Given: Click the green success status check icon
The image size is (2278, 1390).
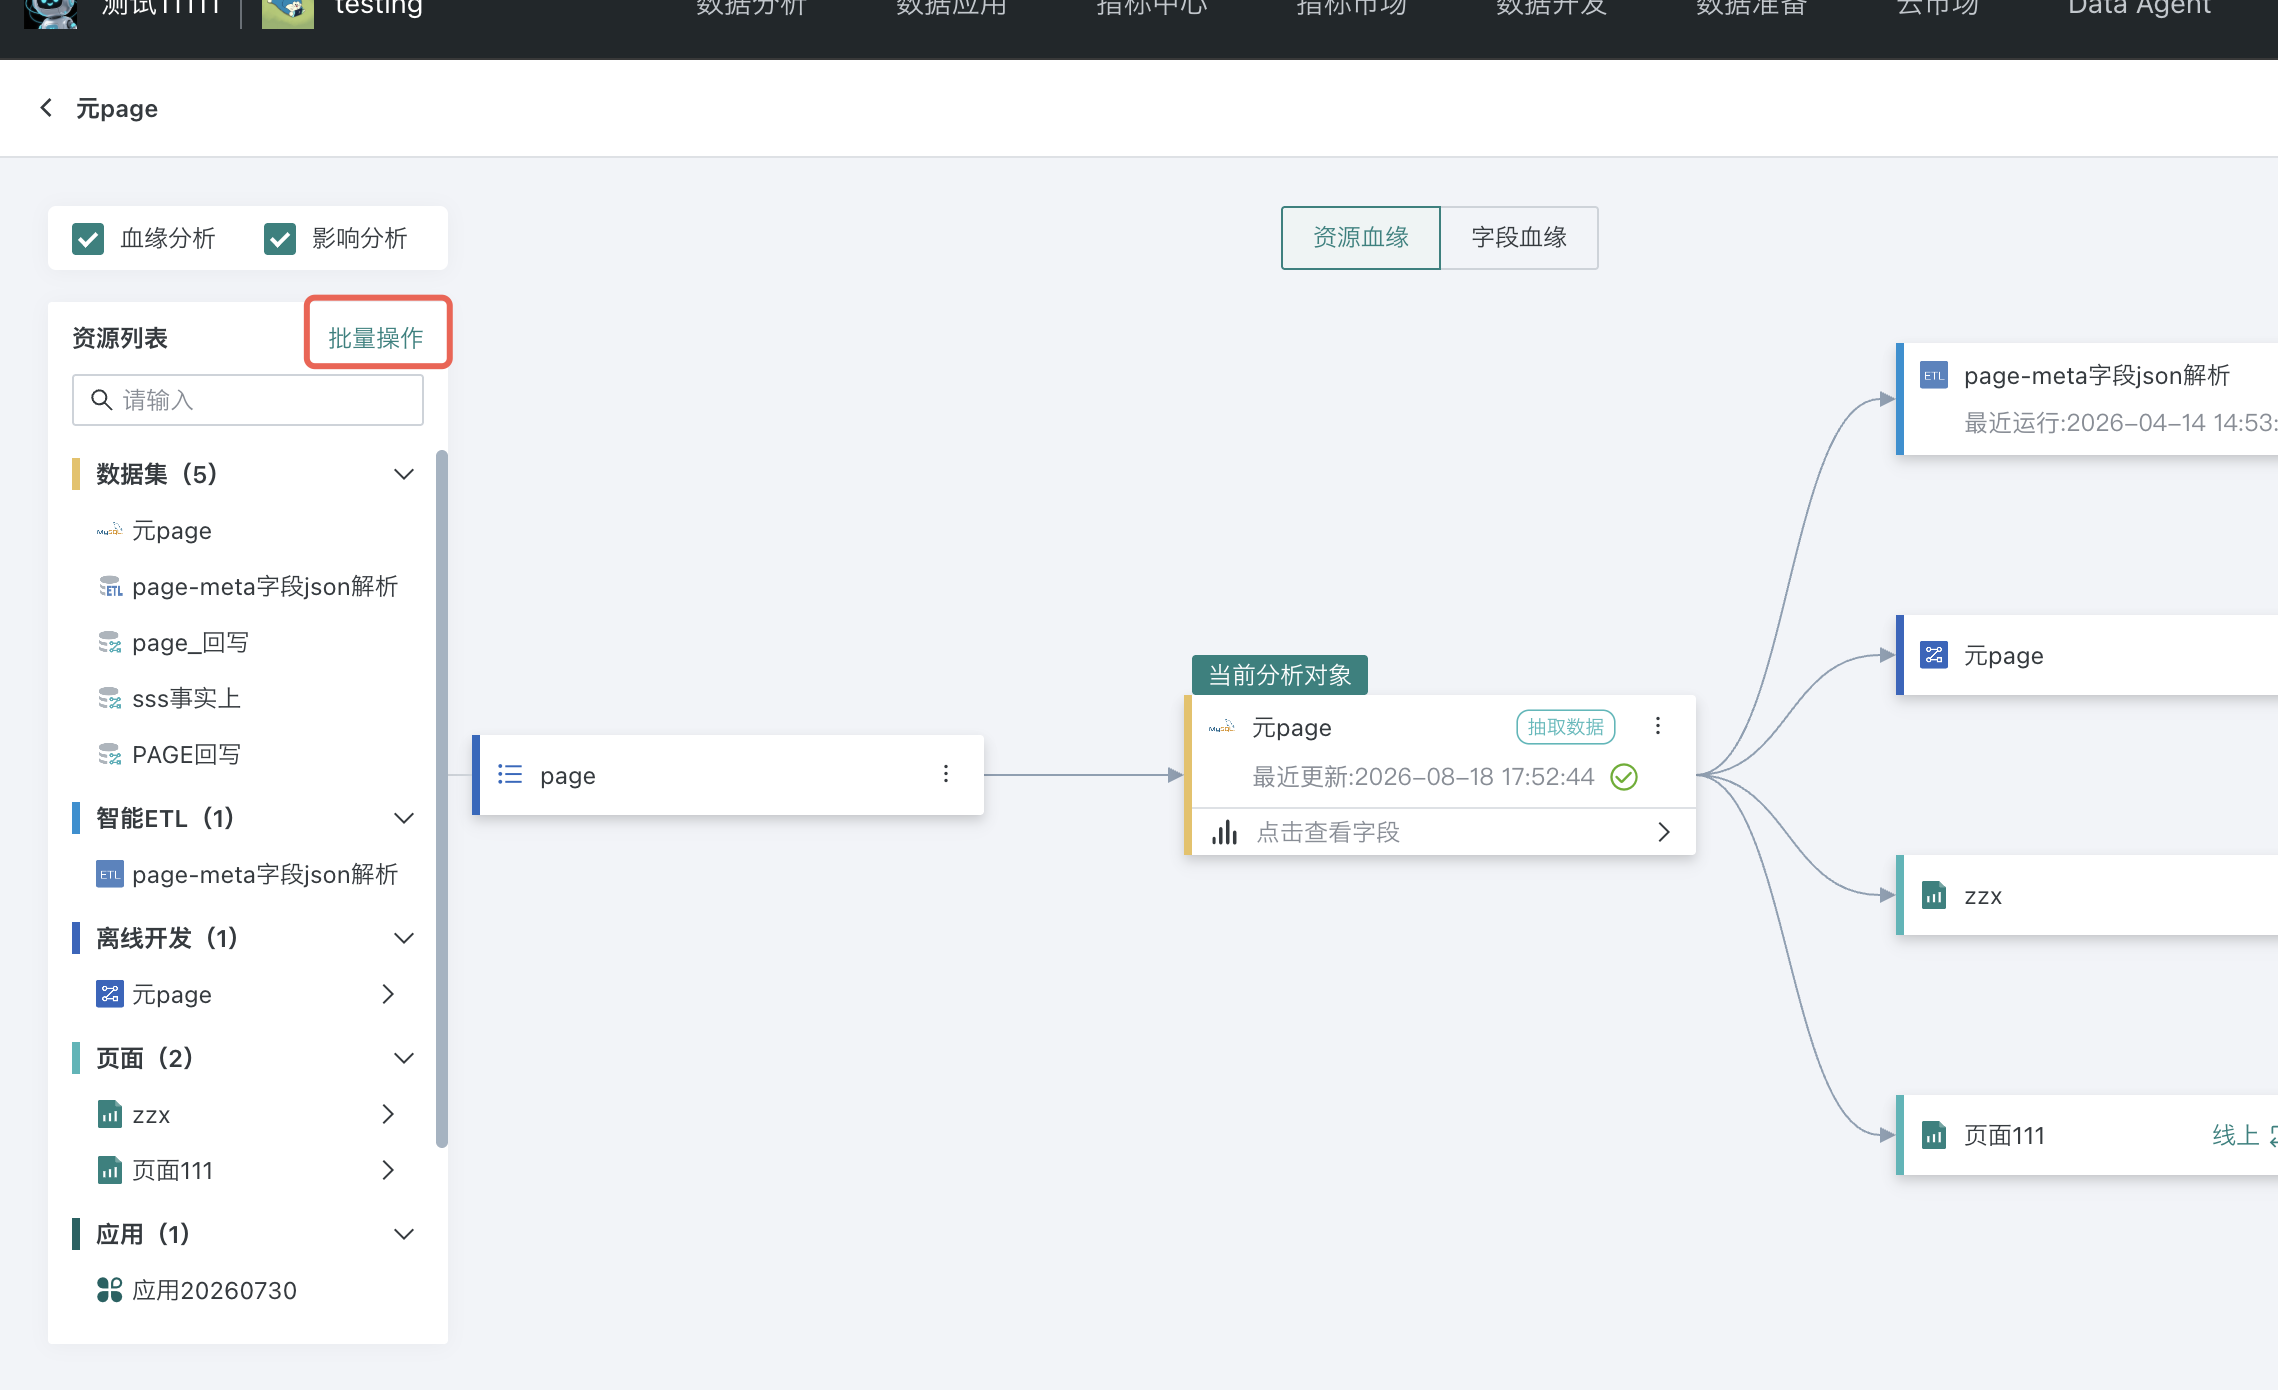Looking at the screenshot, I should coord(1624,777).
